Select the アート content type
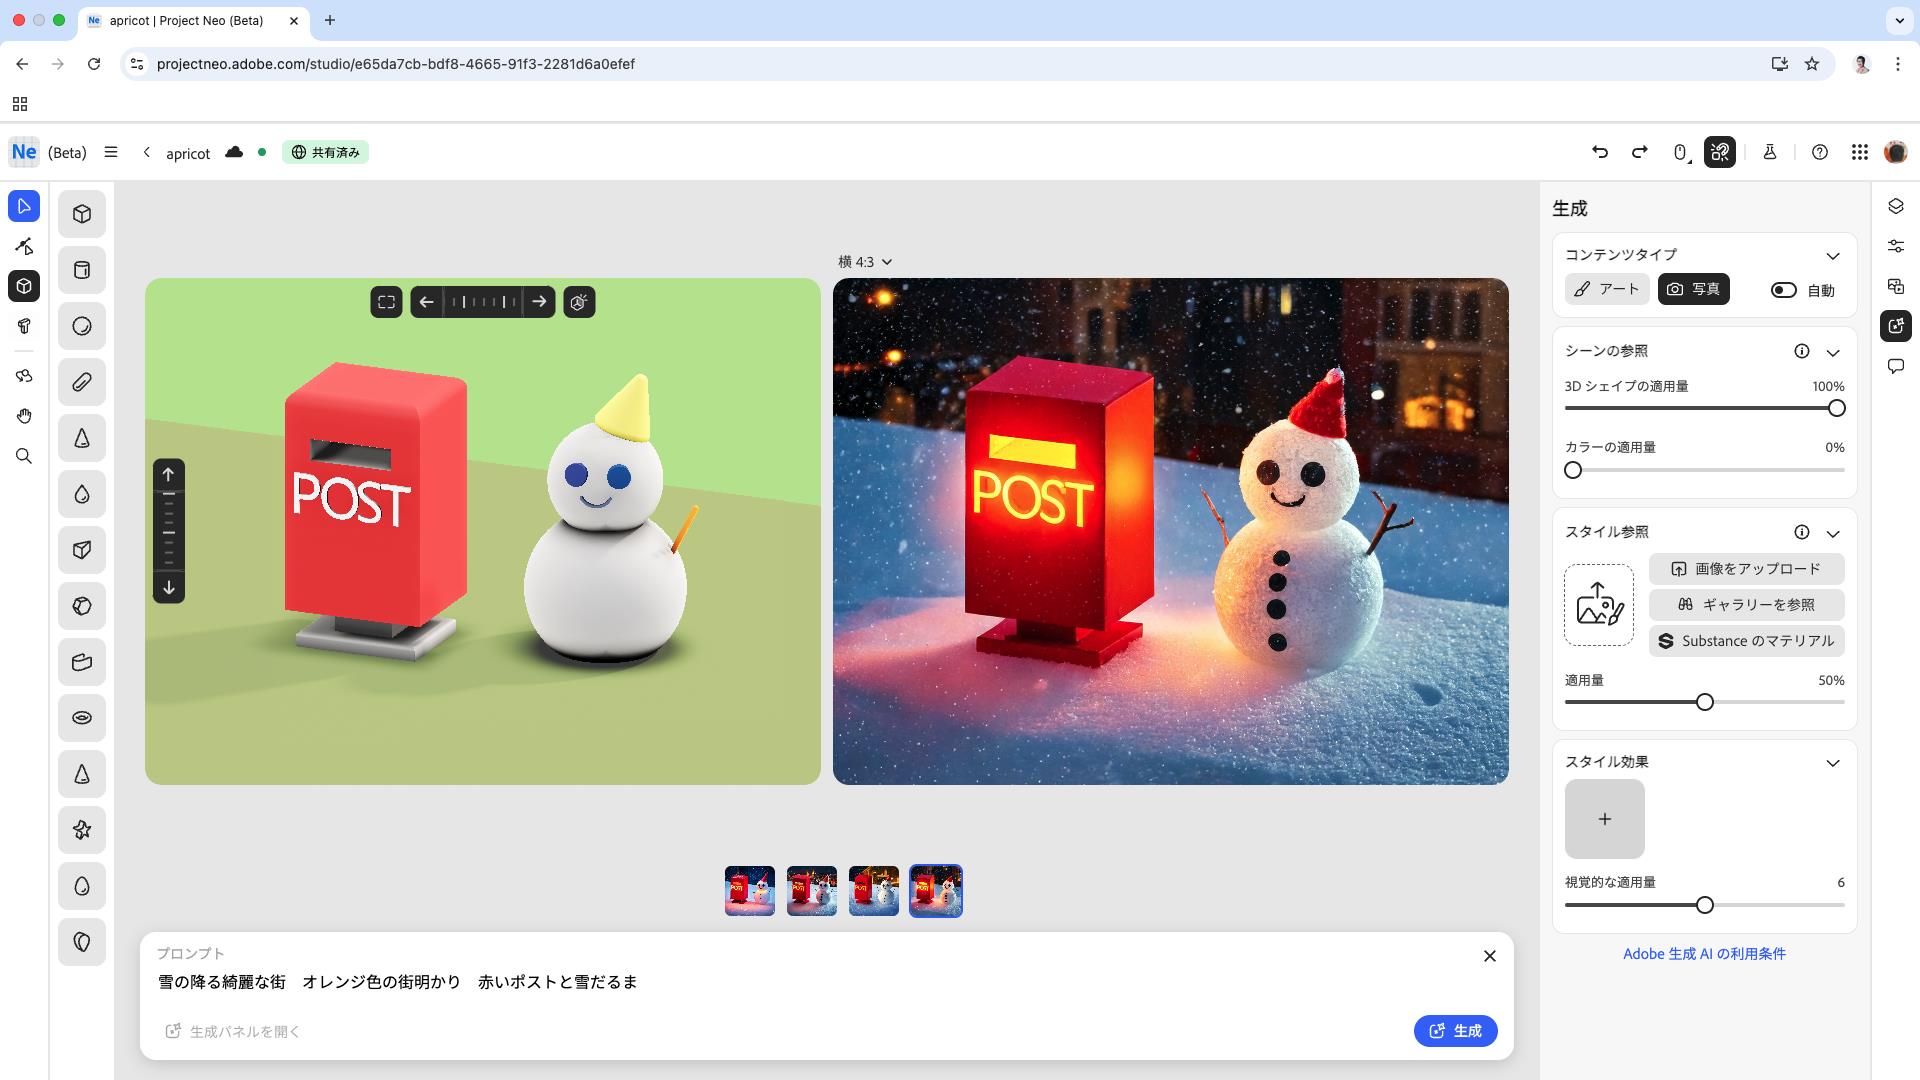This screenshot has width=1920, height=1080. click(x=1606, y=289)
